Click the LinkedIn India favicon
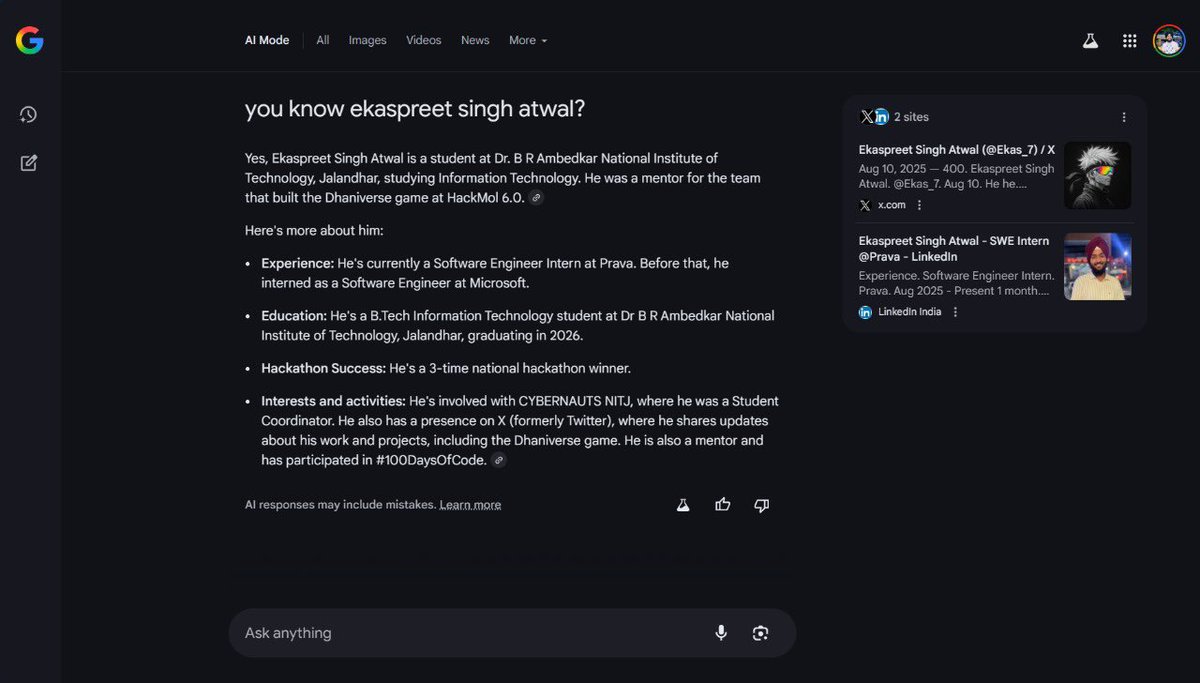The width and height of the screenshot is (1200, 683). tap(865, 312)
